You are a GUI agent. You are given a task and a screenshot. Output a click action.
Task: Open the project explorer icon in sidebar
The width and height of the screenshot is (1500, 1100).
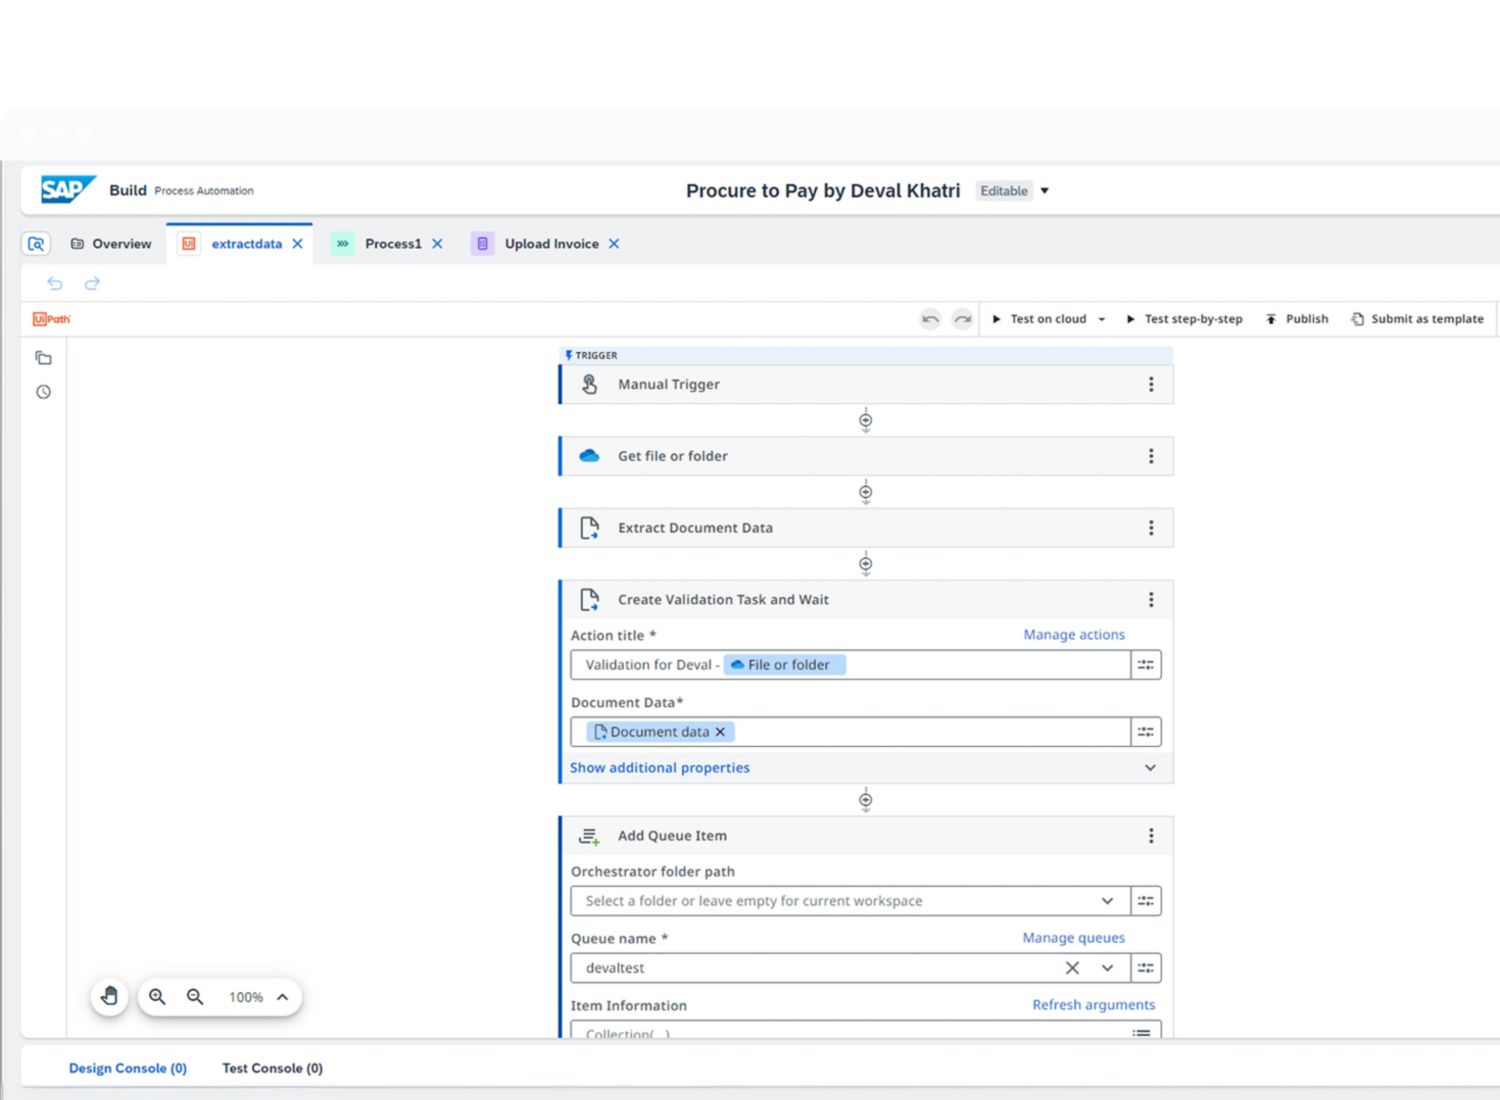coord(43,358)
